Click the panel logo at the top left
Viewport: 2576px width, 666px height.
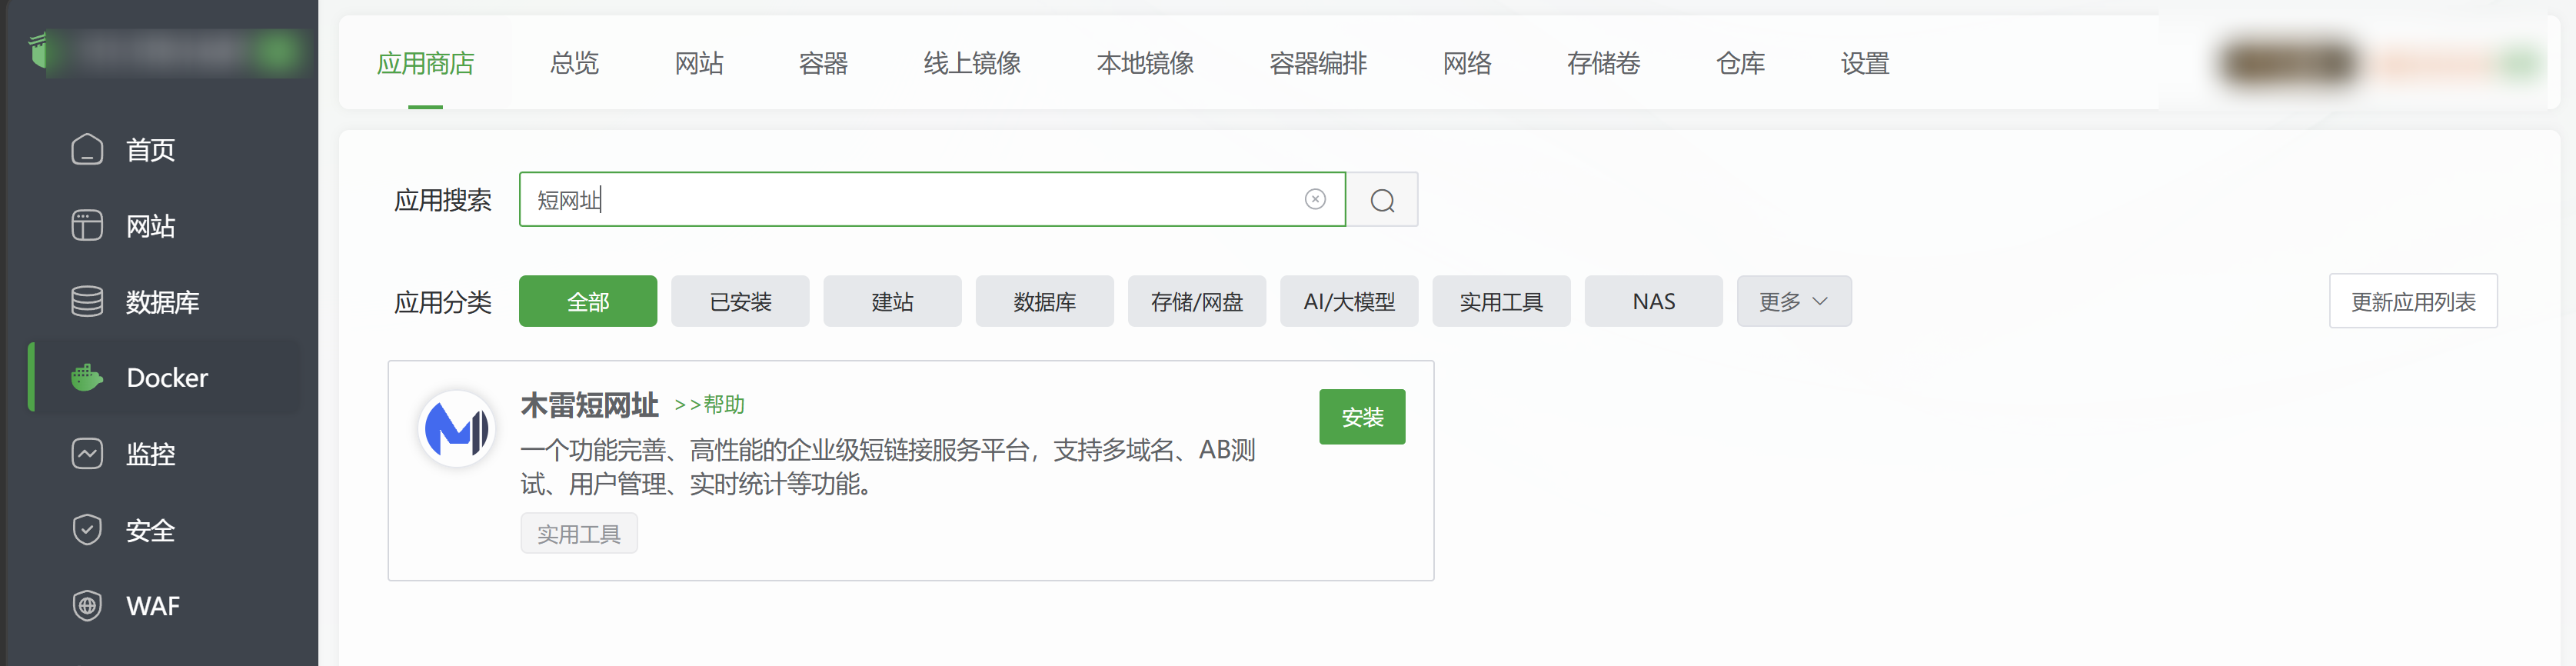(39, 49)
